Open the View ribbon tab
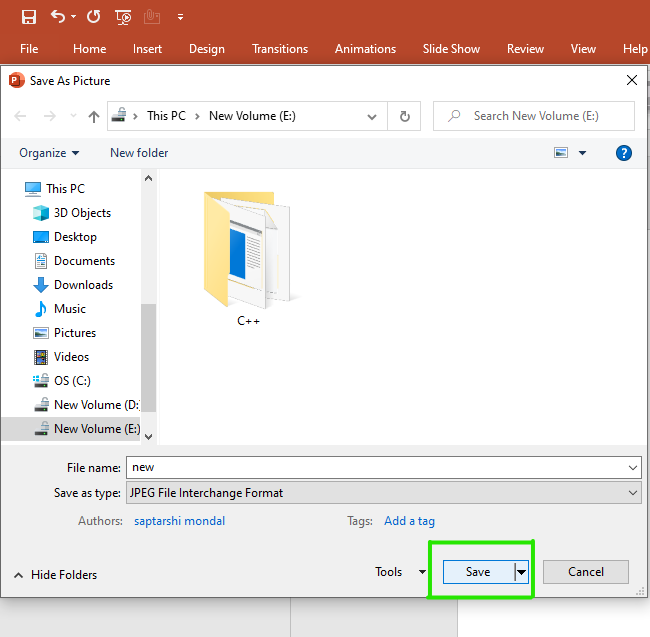Screen dimensions: 650x637 583,49
